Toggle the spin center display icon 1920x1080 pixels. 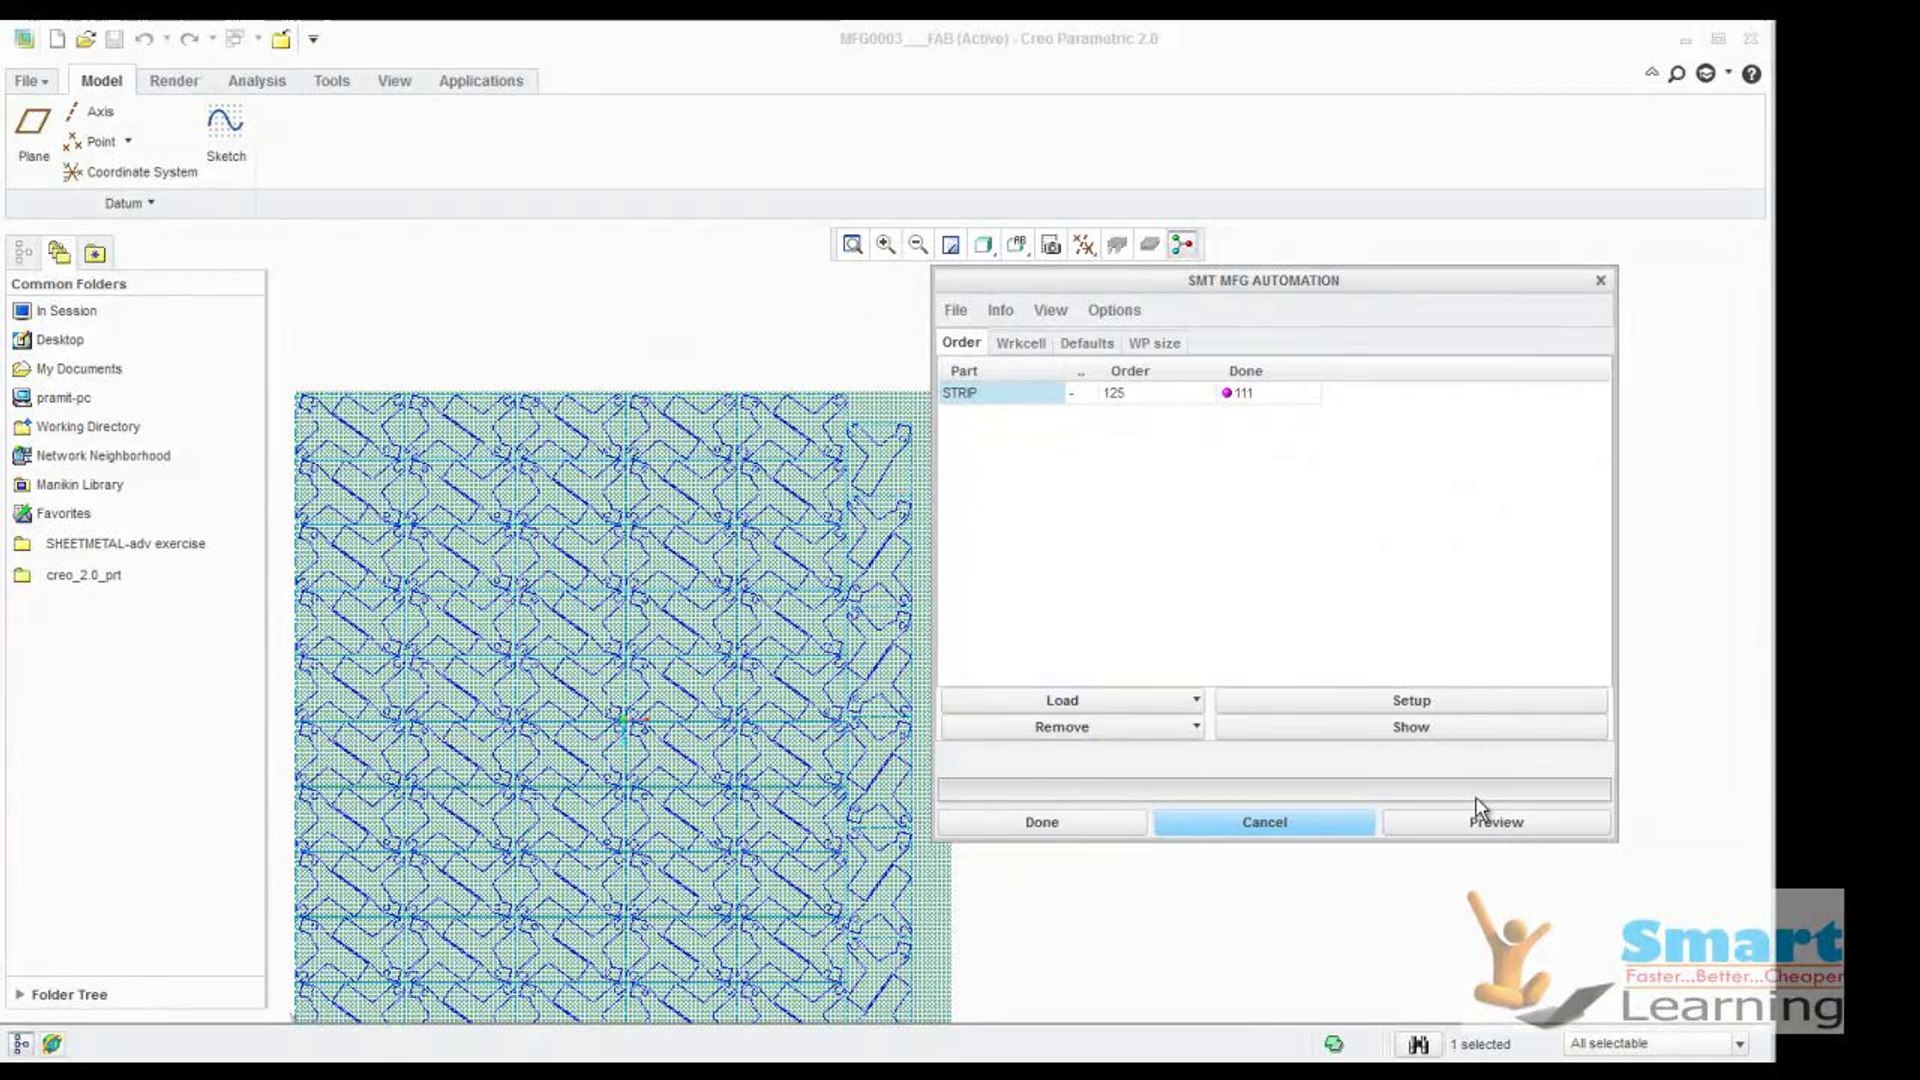(x=1182, y=245)
